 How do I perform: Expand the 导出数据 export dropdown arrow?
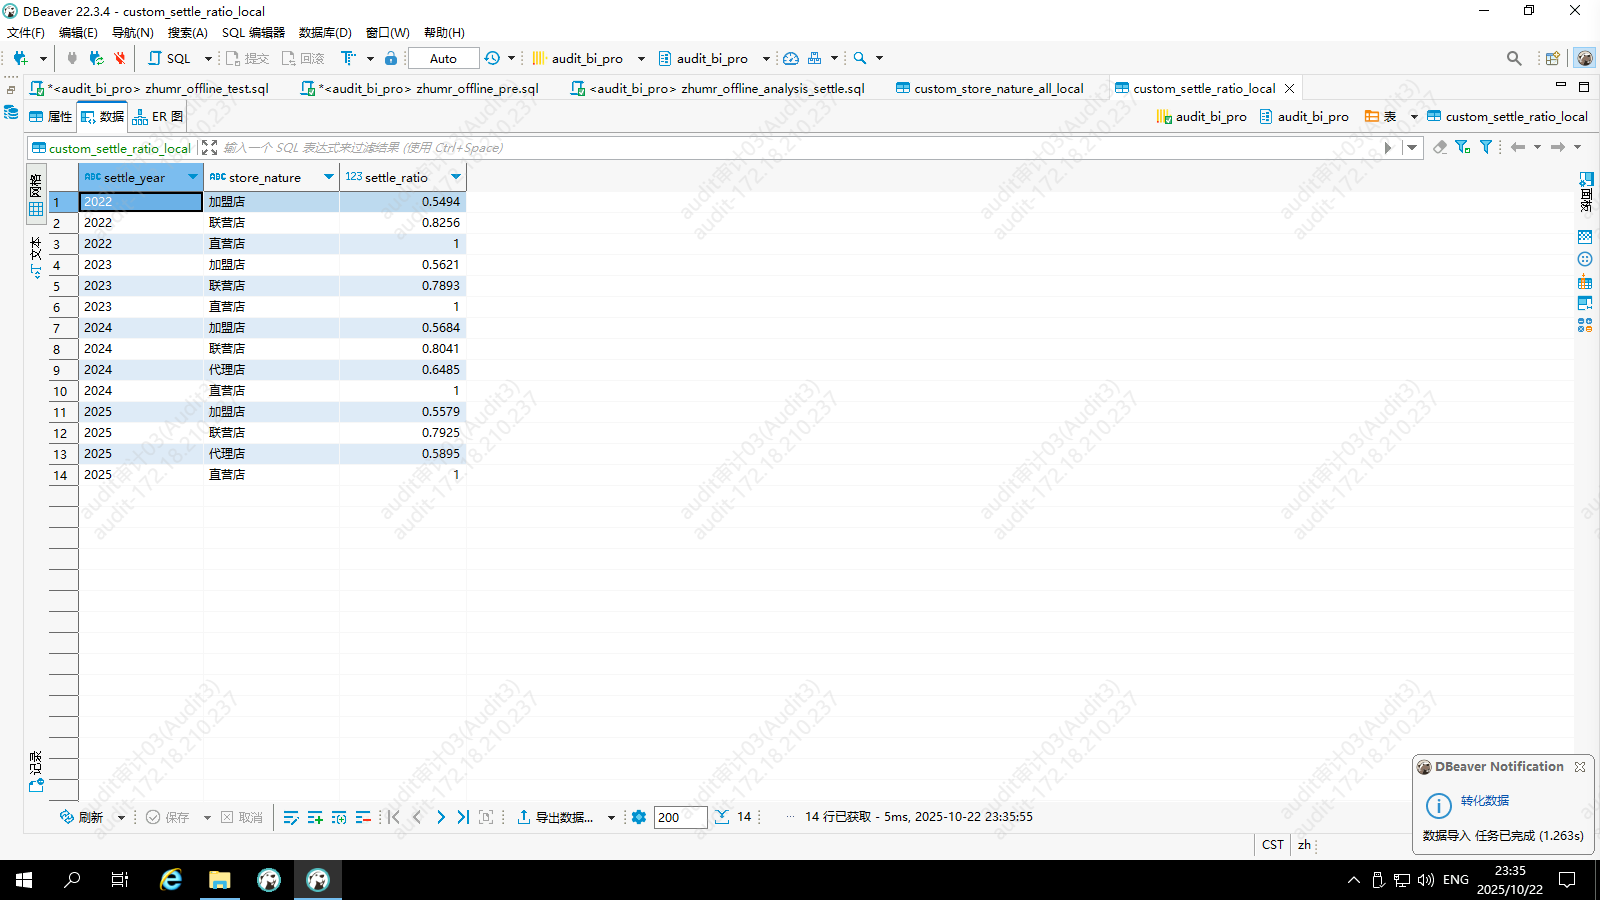coord(611,818)
